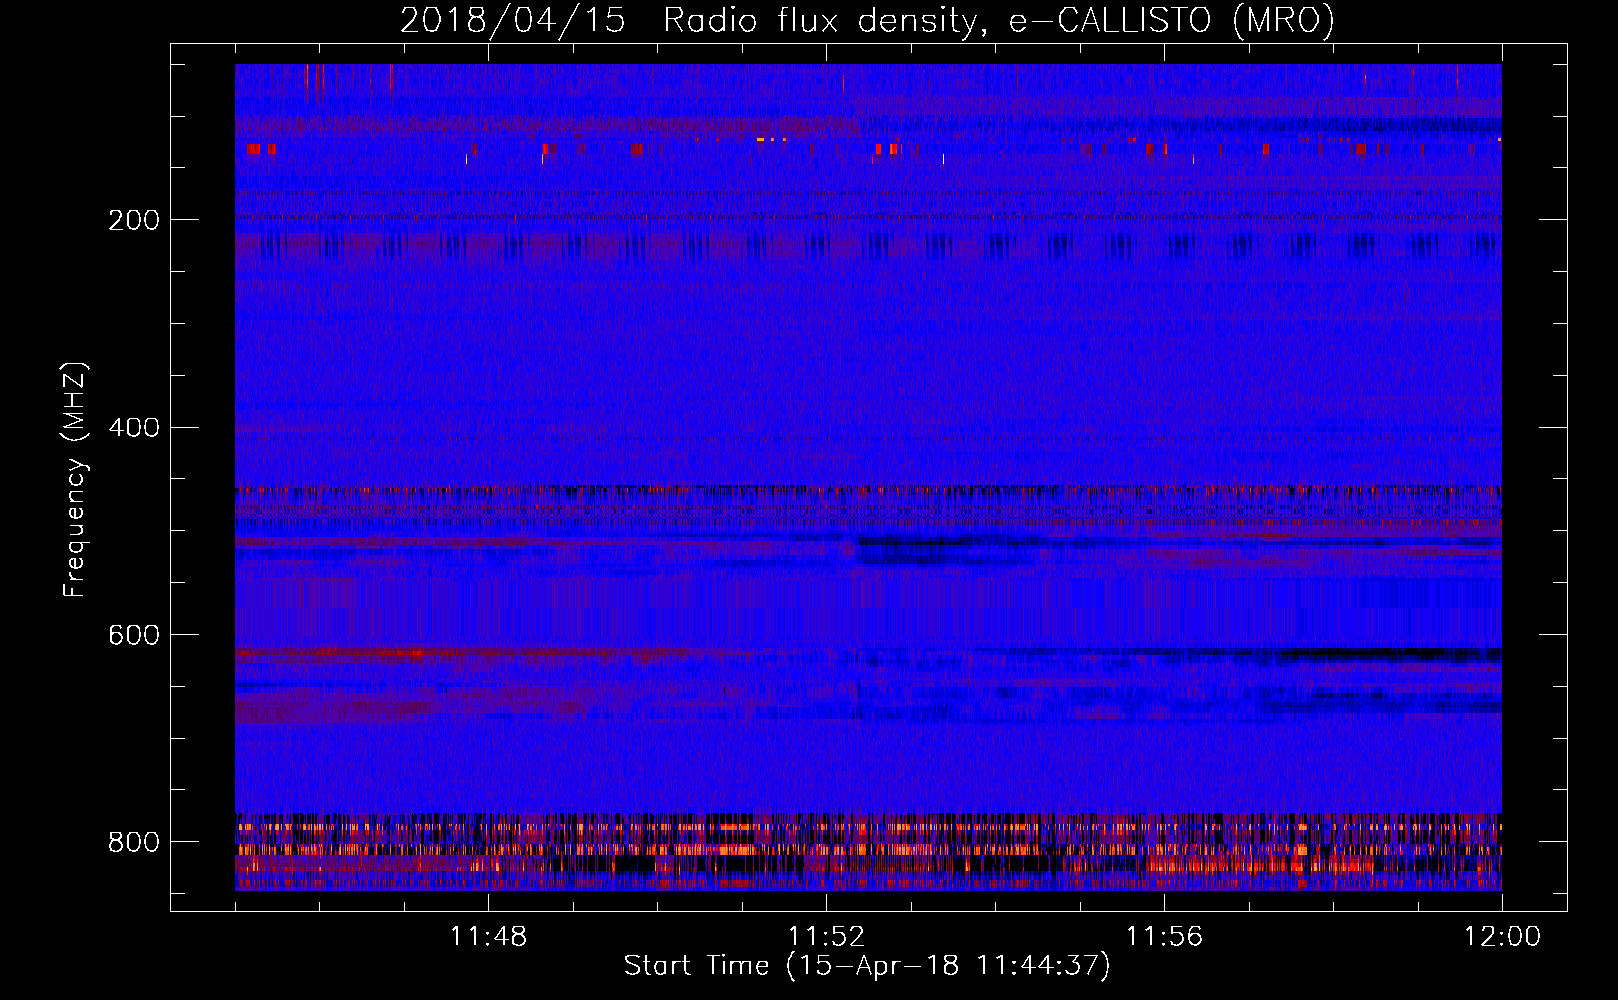Viewport: 1618px width, 1000px height.
Task: Click the 11:56 time tick label
Action: click(1164, 936)
